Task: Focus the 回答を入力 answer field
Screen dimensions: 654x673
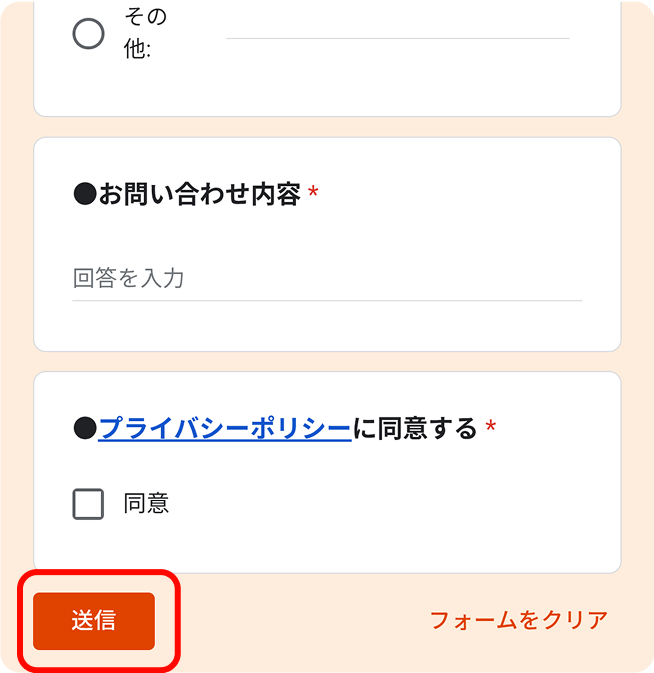Action: [x=327, y=278]
